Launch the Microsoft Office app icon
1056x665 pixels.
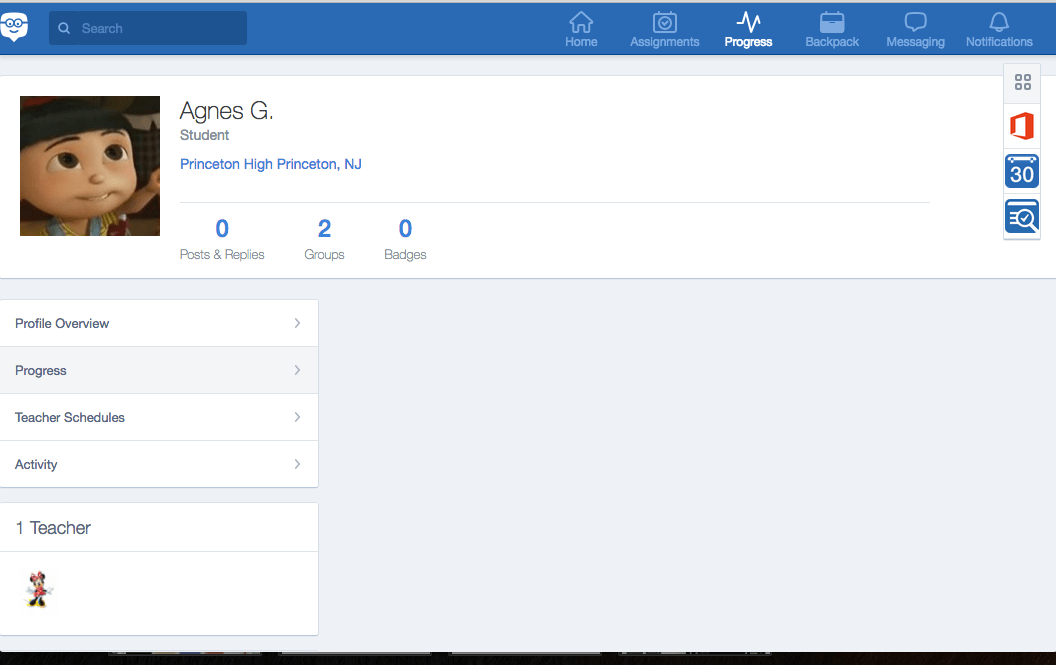coord(1022,126)
